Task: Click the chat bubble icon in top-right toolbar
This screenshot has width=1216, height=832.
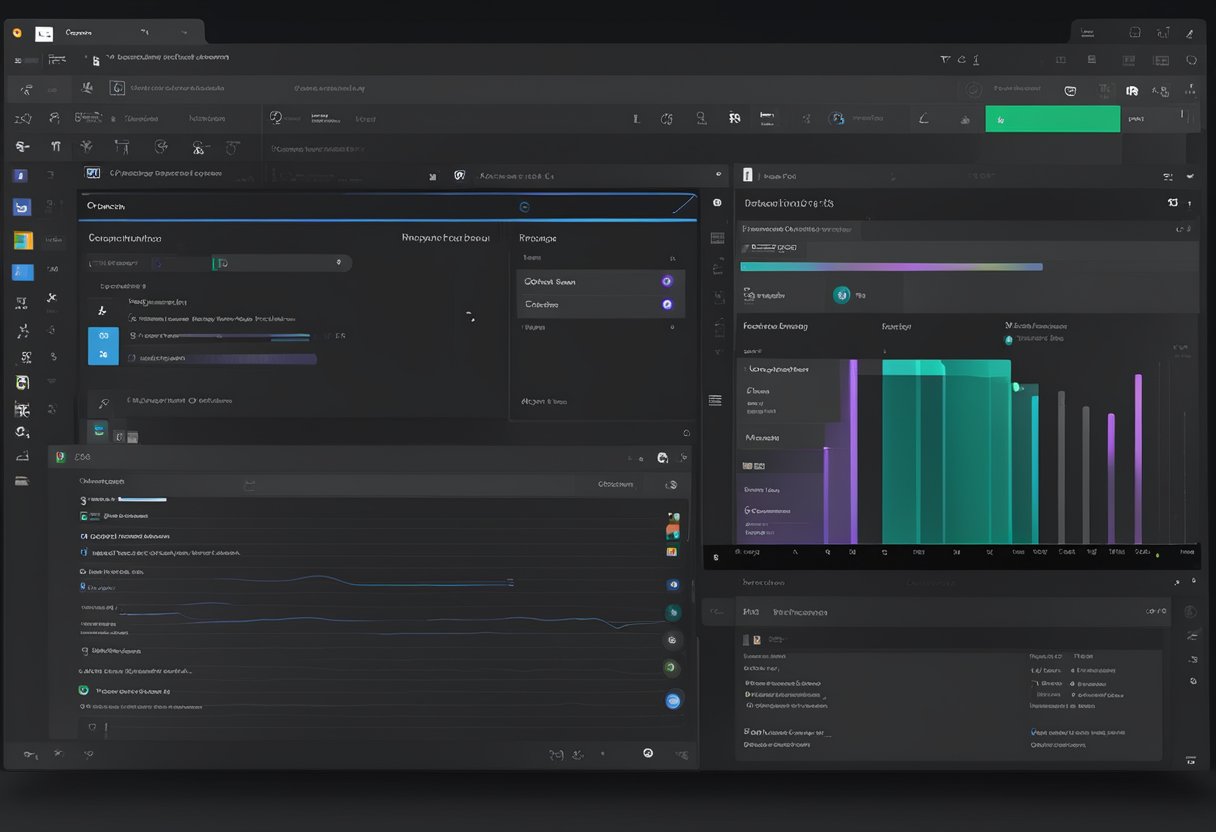Action: pos(1070,91)
